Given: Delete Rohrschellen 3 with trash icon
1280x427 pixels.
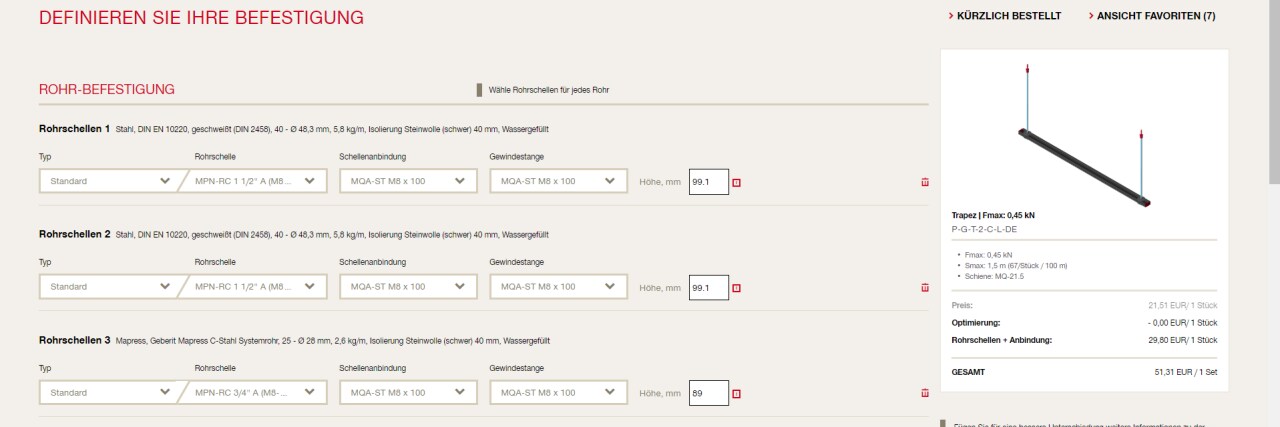Looking at the screenshot, I should [x=924, y=393].
